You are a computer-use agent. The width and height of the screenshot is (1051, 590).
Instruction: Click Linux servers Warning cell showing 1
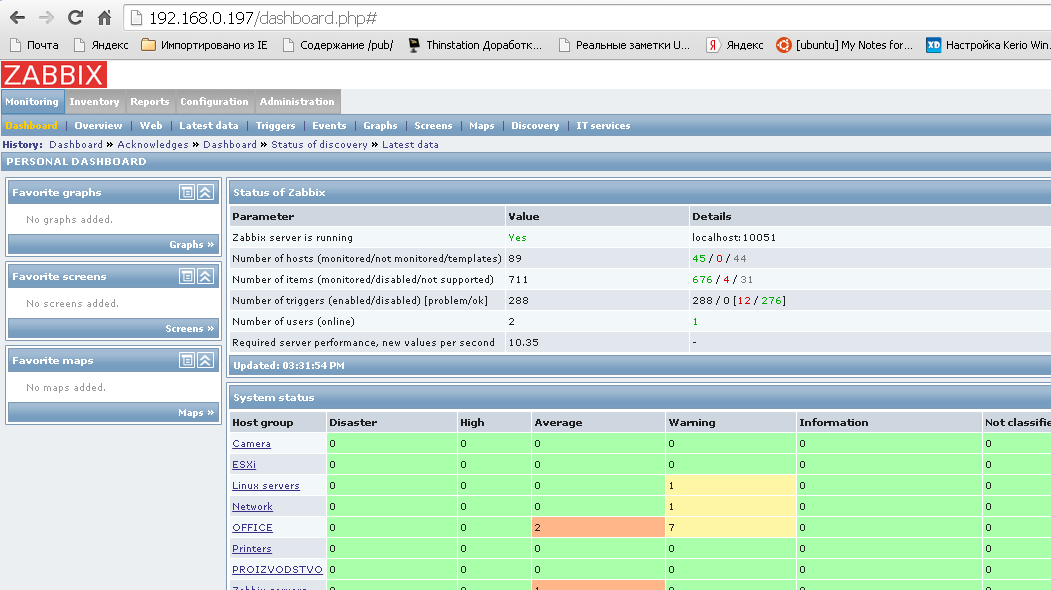(731, 485)
